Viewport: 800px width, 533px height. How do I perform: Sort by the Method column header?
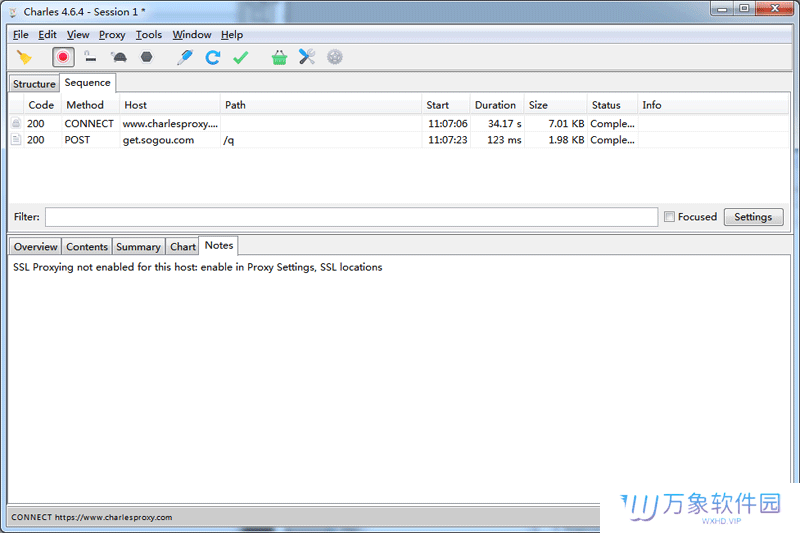click(x=90, y=105)
